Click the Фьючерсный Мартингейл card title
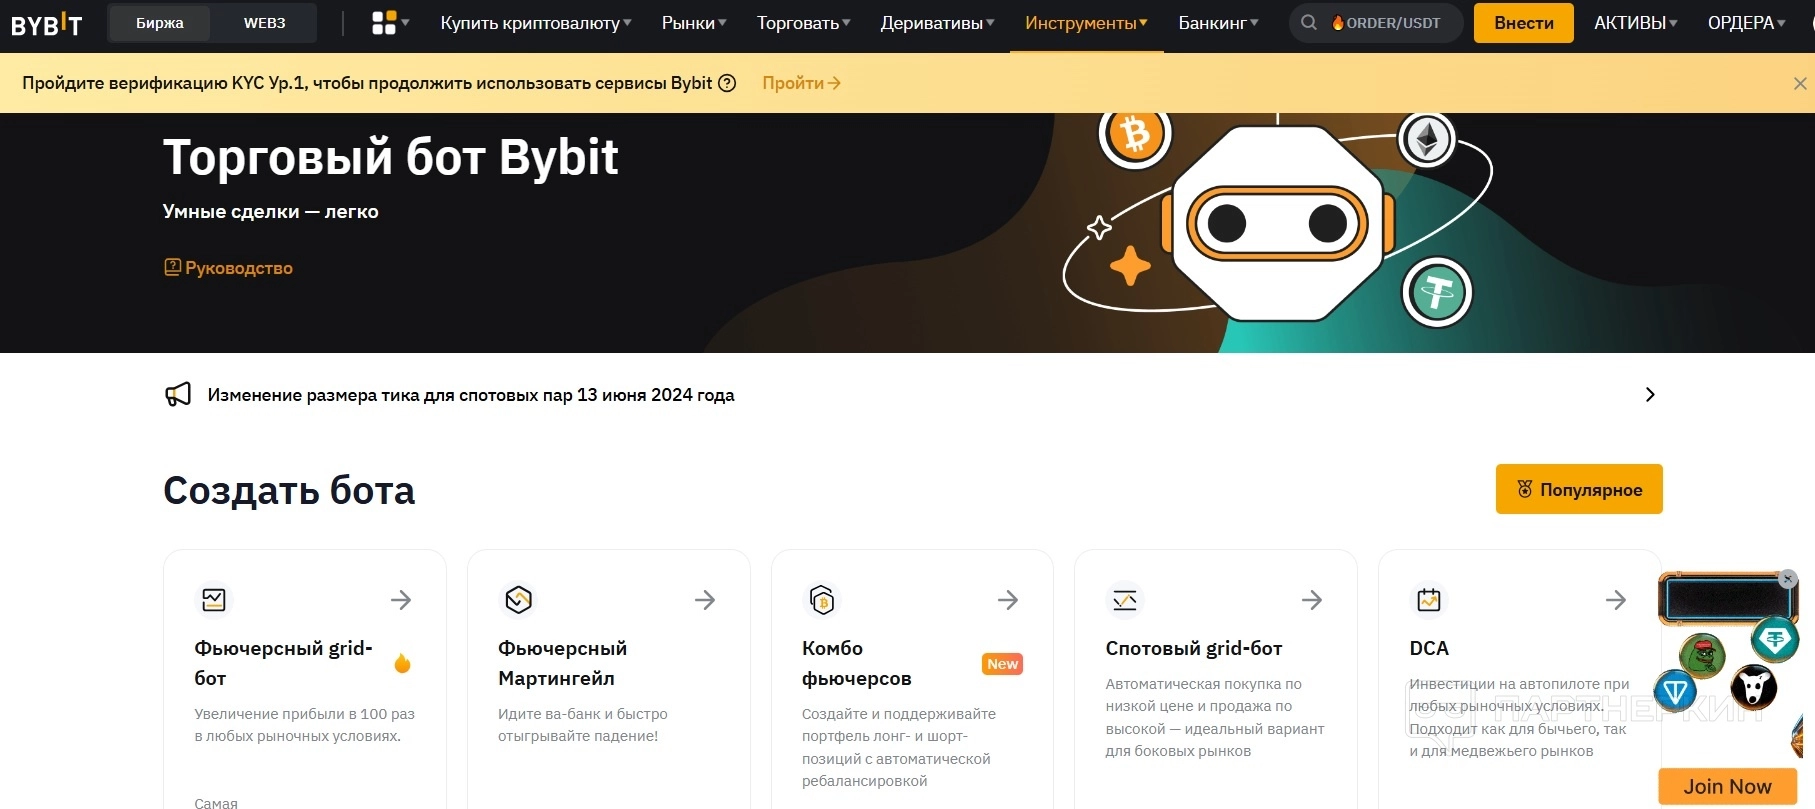Viewport: 1815px width, 809px height. [x=563, y=663]
